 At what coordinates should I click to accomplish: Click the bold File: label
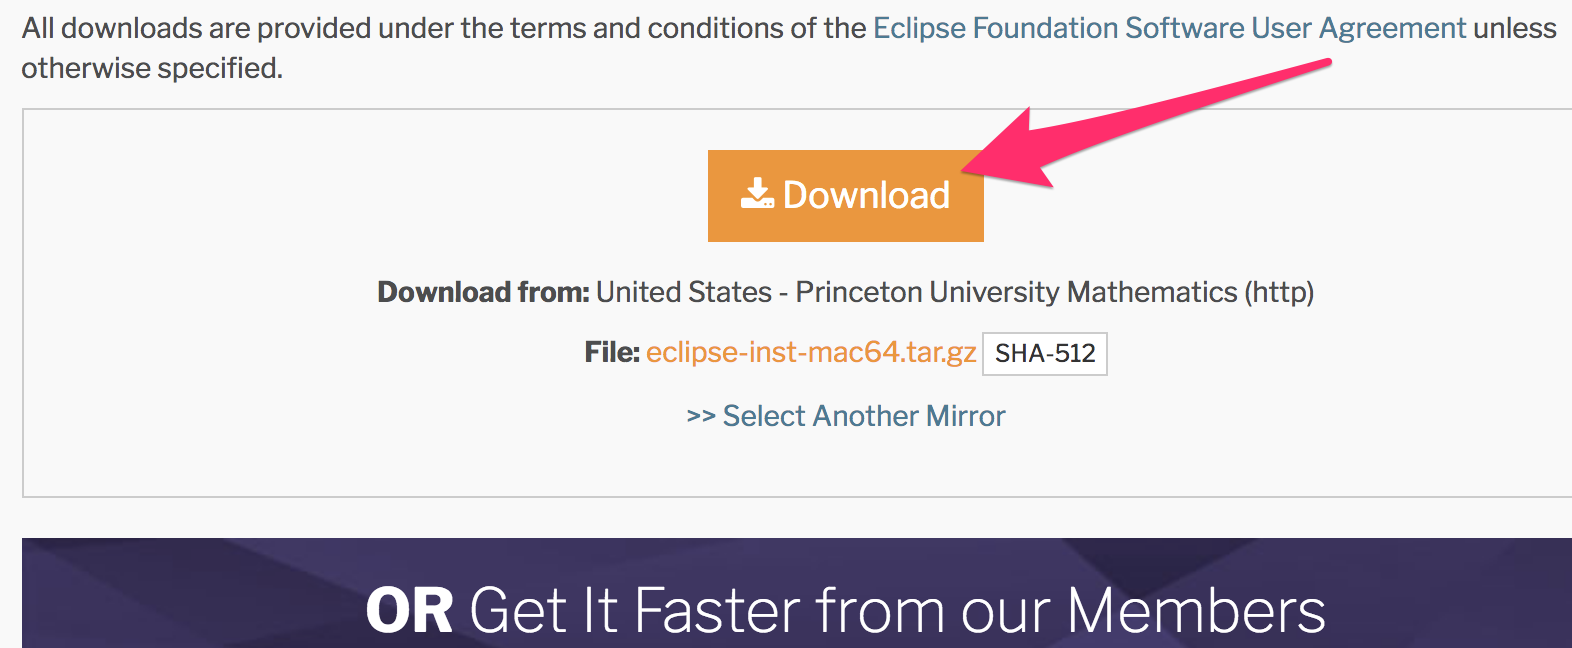pyautogui.click(x=611, y=353)
